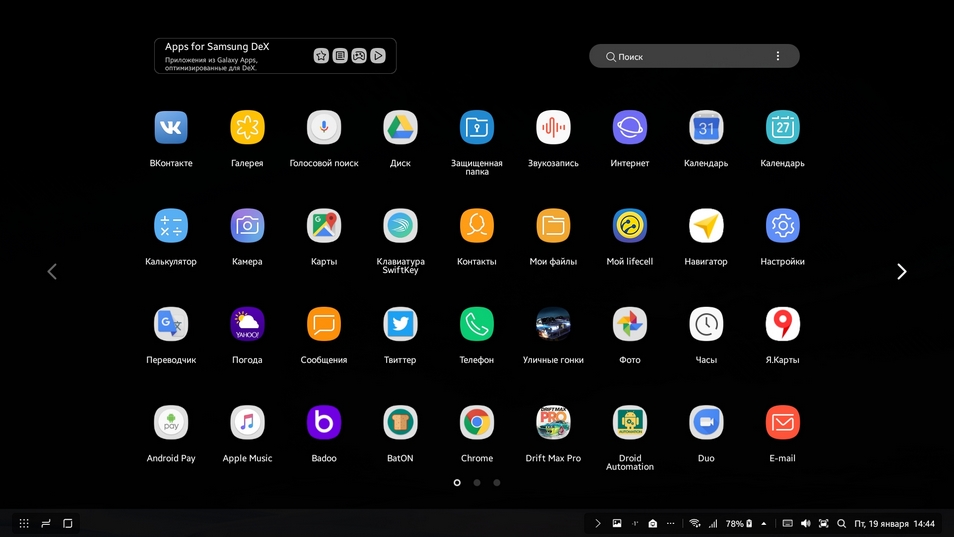Click the home square taskbar button
954x537 pixels.
tap(68, 523)
